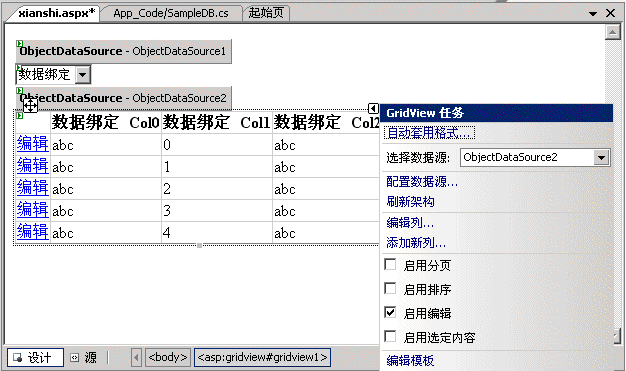This screenshot has height=371, width=626.
Task: Click the GridView bottom resize handle
Action: click(199, 245)
